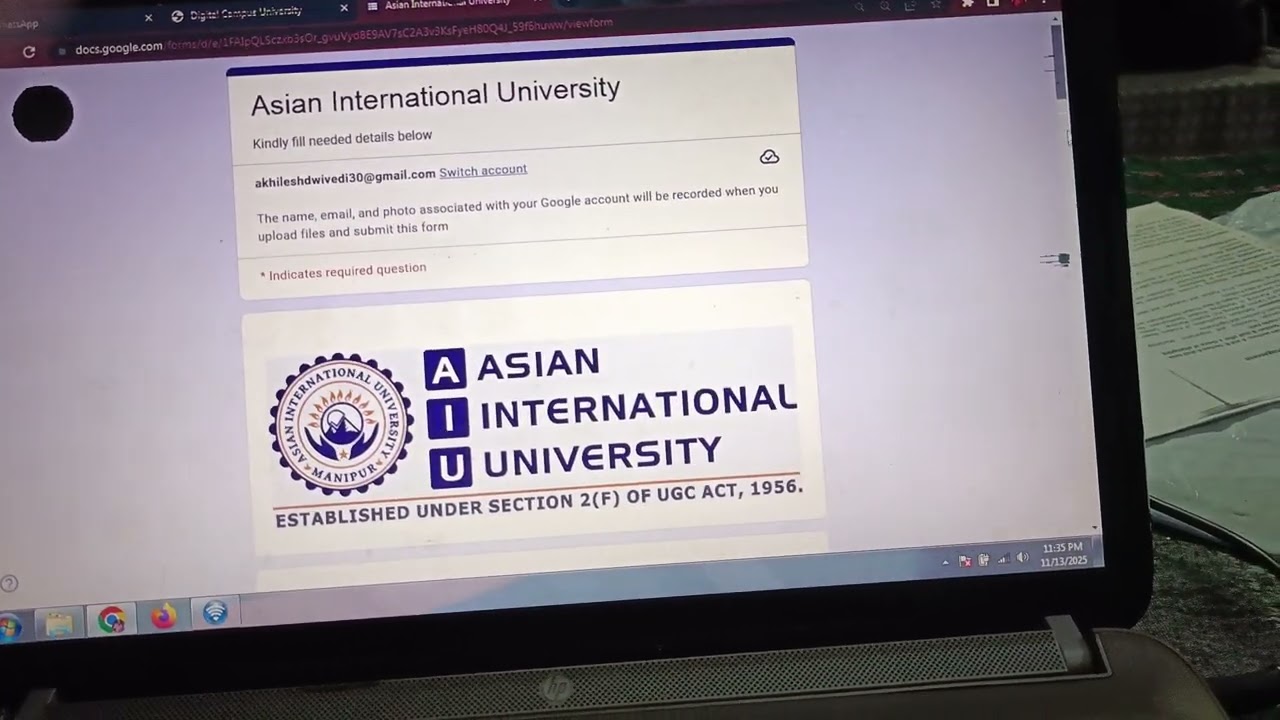Show hidden system tray icons

point(946,562)
